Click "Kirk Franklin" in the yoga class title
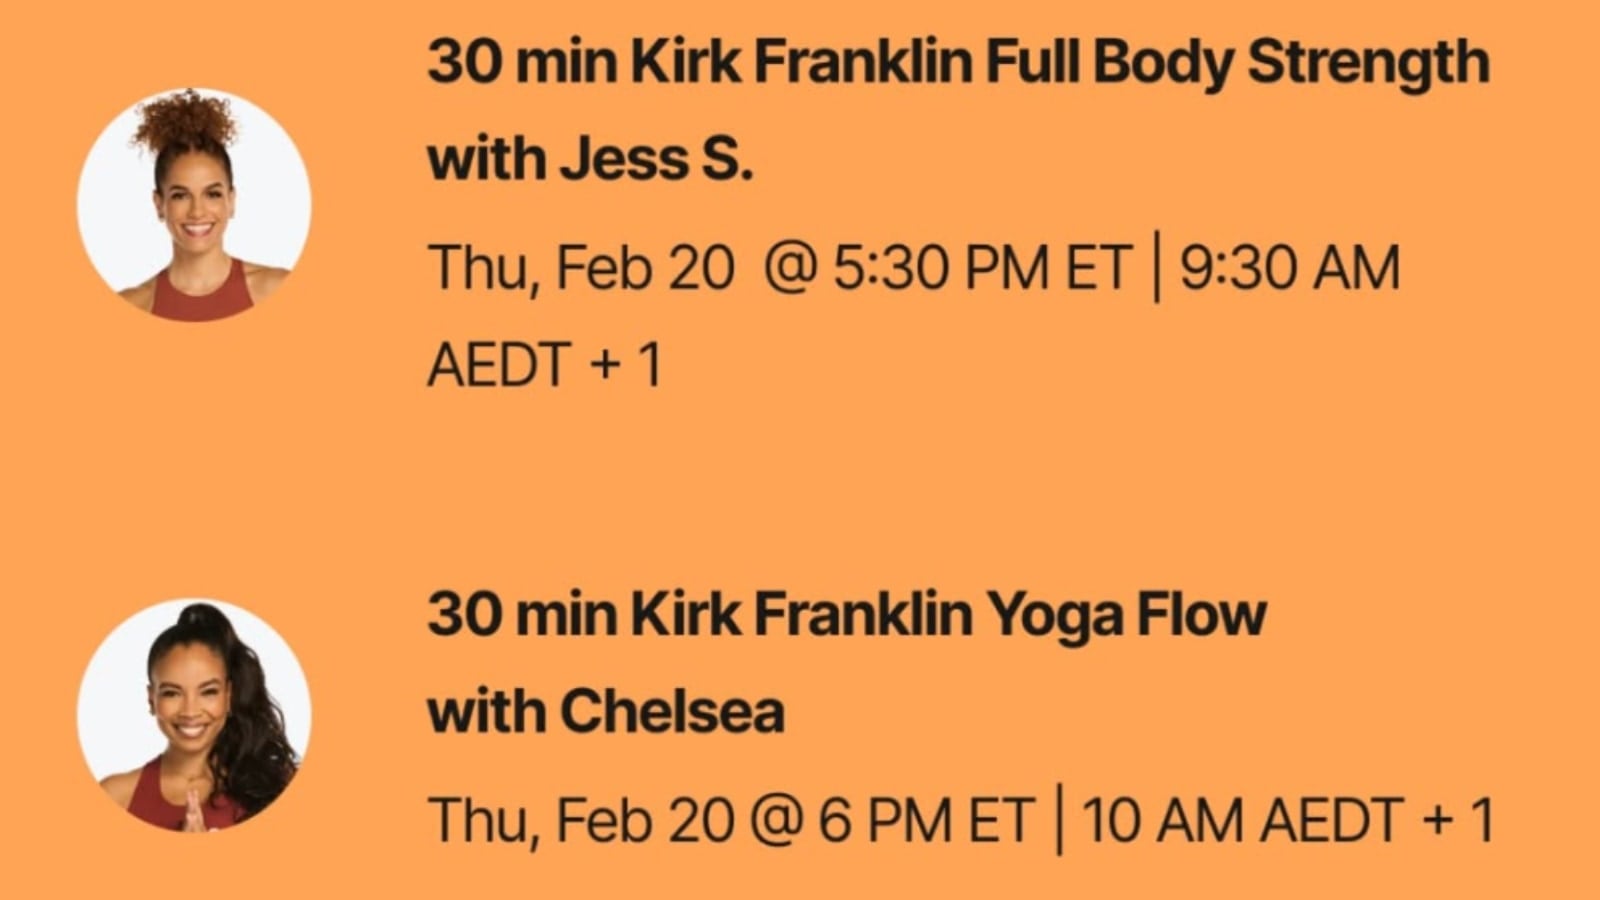Screen dimensions: 1600x900 [x=802, y=614]
